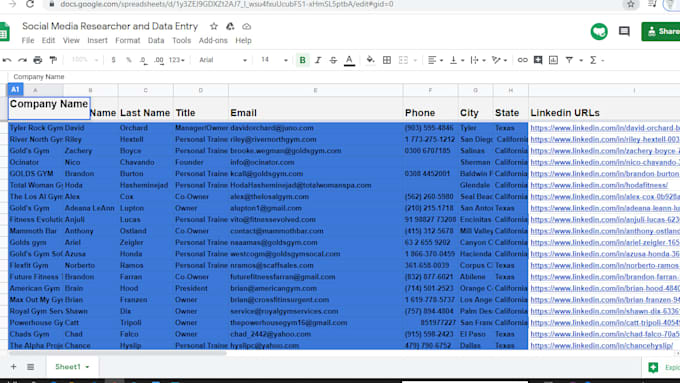Select the Paint format tool

(53, 60)
